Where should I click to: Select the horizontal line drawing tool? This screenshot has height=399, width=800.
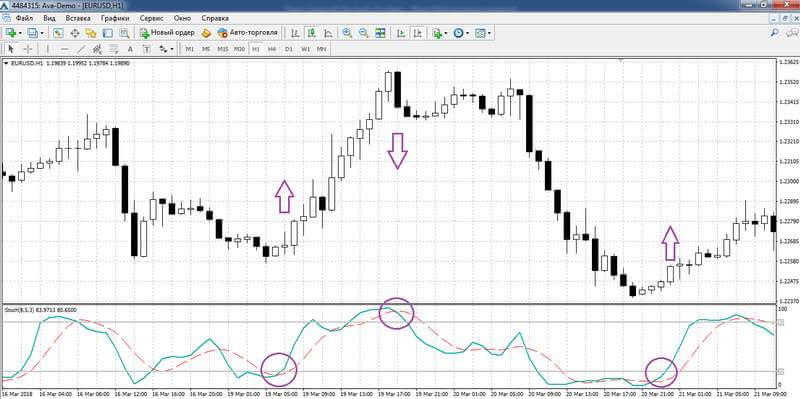coord(64,49)
